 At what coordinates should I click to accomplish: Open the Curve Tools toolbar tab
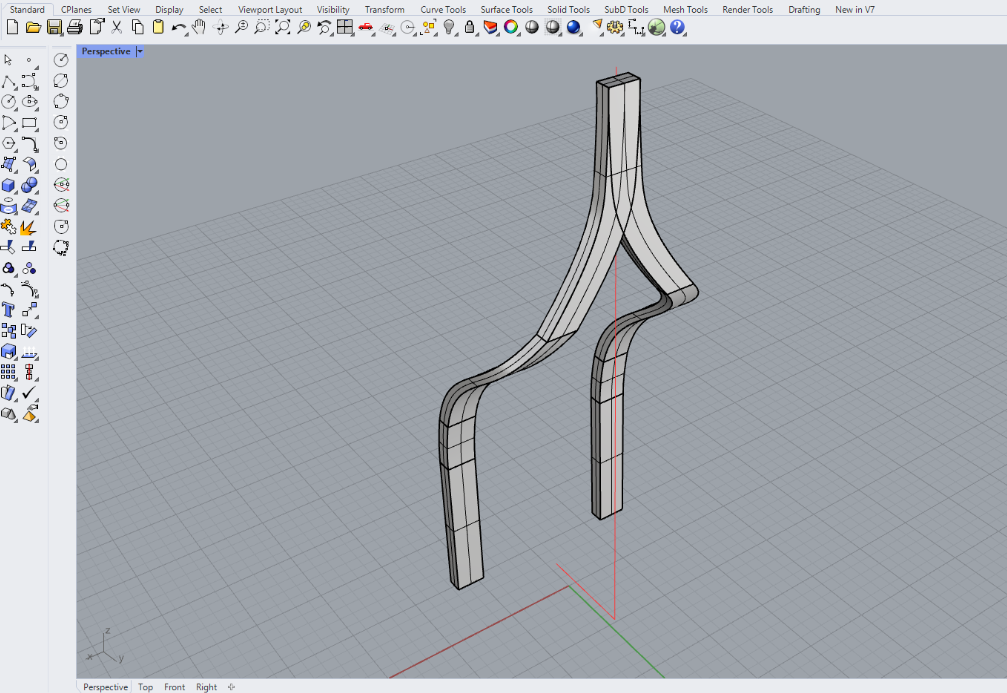point(443,10)
